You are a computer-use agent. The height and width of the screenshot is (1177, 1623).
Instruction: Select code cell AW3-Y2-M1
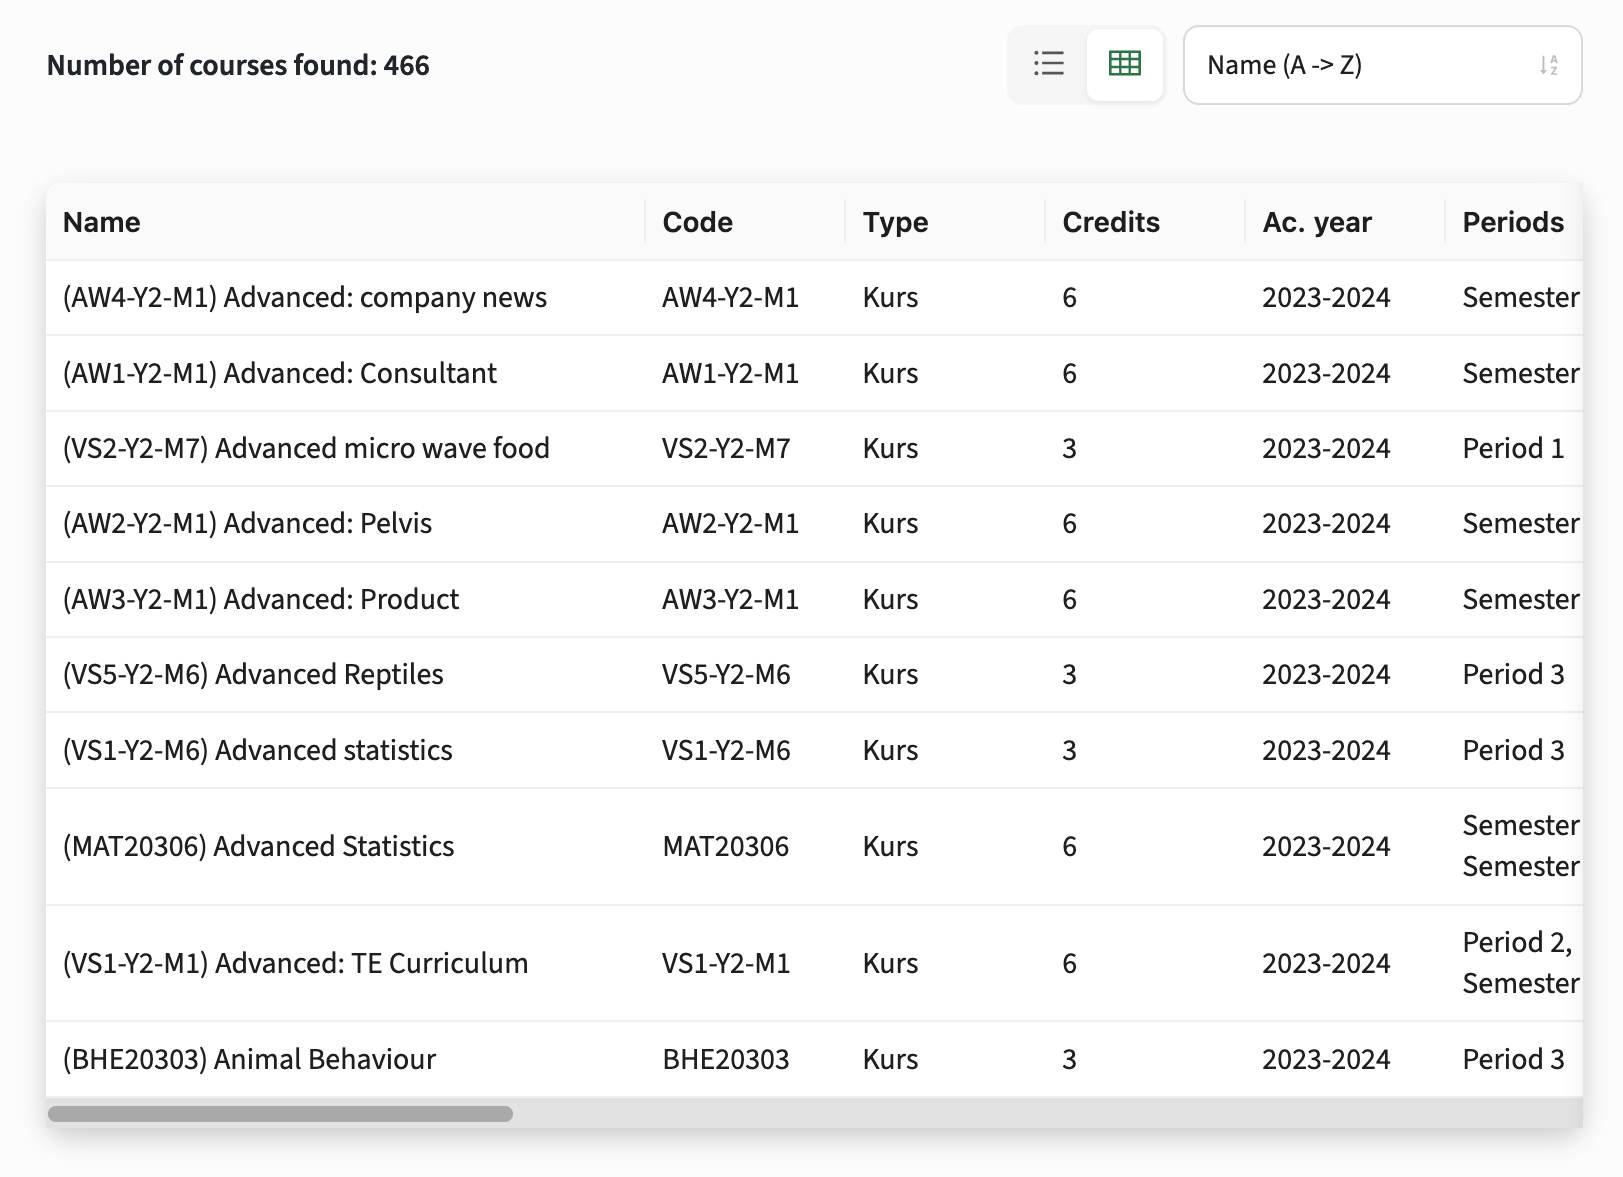coord(731,599)
